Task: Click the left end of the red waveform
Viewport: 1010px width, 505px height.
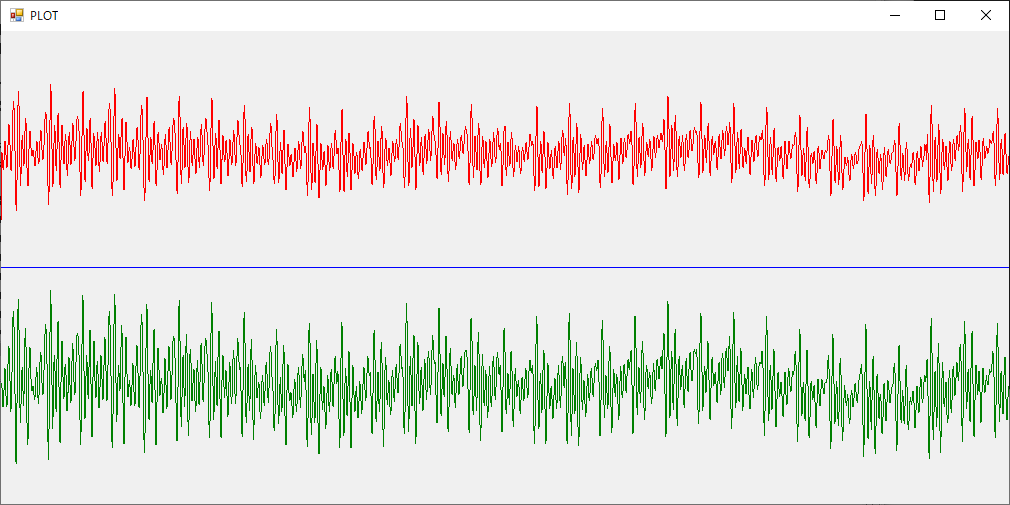Action: click(4, 155)
